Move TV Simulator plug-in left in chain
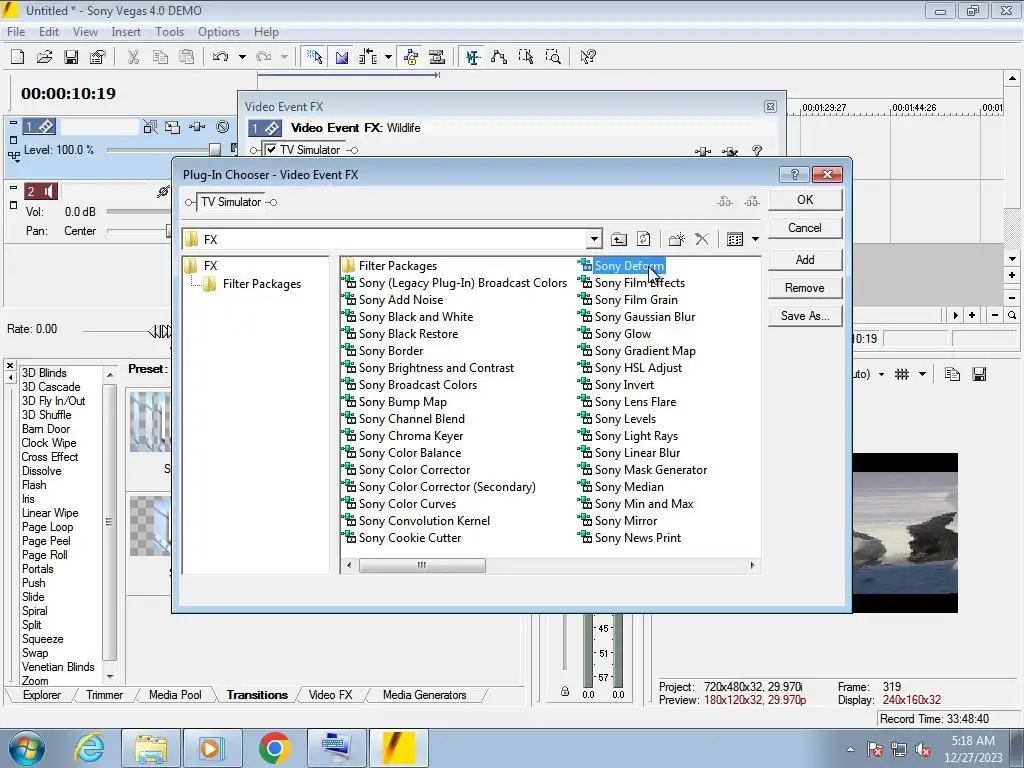The width and height of the screenshot is (1024, 768). [x=725, y=201]
